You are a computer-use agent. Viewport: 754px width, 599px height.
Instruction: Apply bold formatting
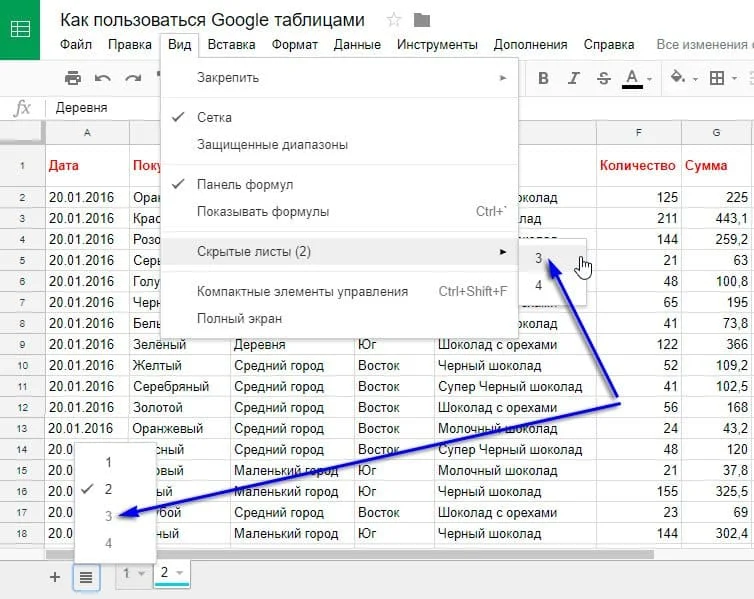543,78
